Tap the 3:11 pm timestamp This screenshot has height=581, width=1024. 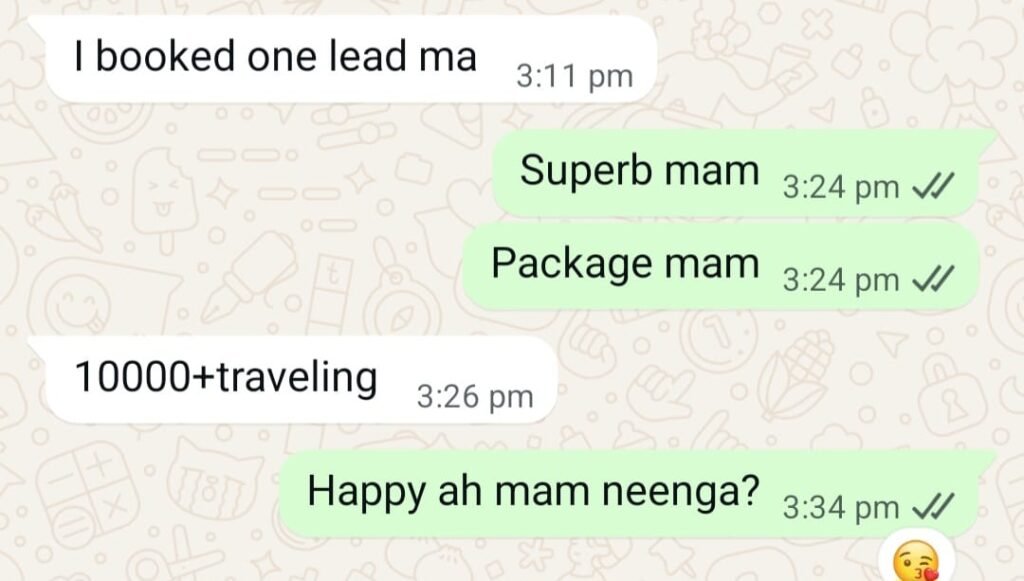574,76
